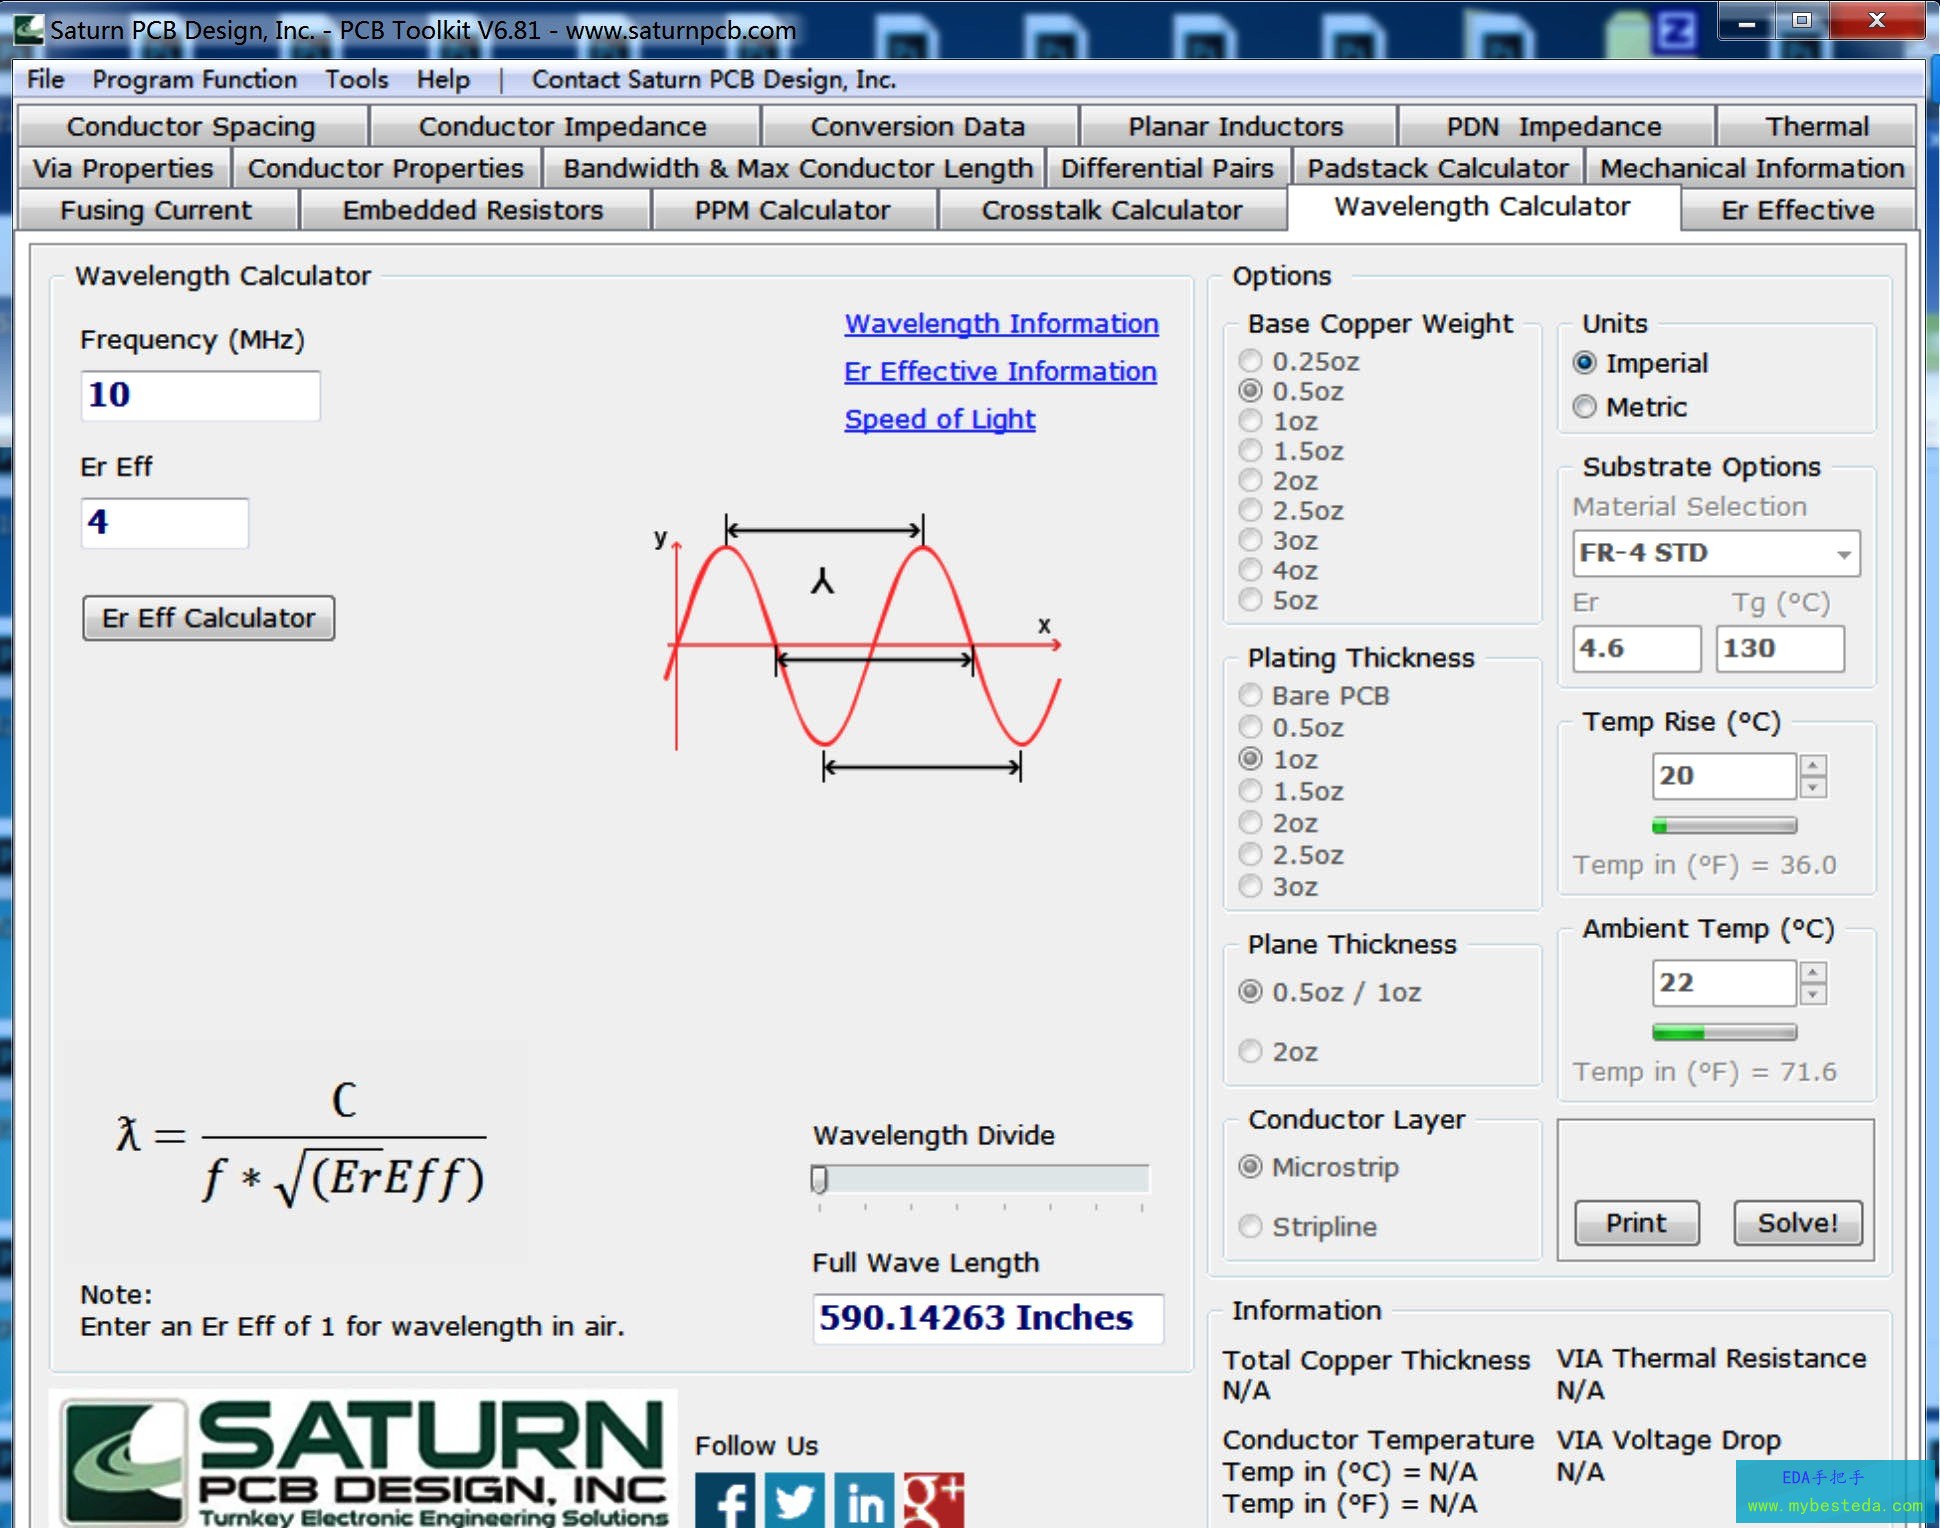
Task: Open the Google Plus icon
Action: coord(933,1500)
